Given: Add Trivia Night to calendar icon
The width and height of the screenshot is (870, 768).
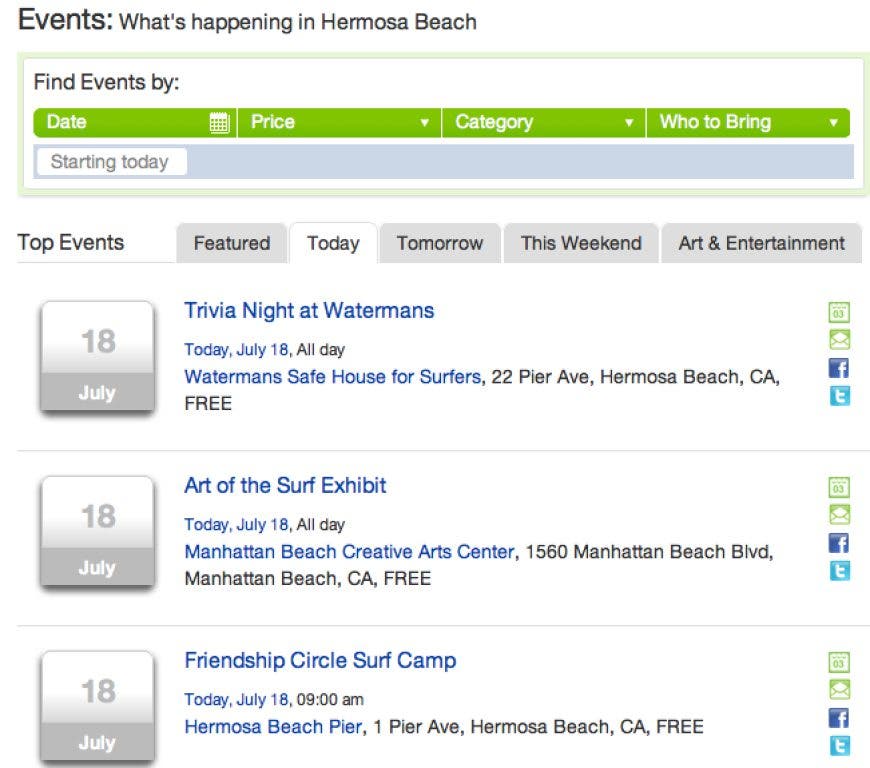Looking at the screenshot, I should click(x=839, y=312).
